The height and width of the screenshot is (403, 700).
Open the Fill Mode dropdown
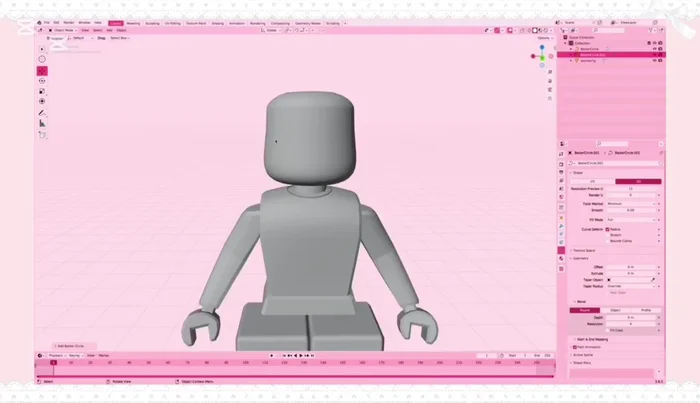tap(630, 217)
